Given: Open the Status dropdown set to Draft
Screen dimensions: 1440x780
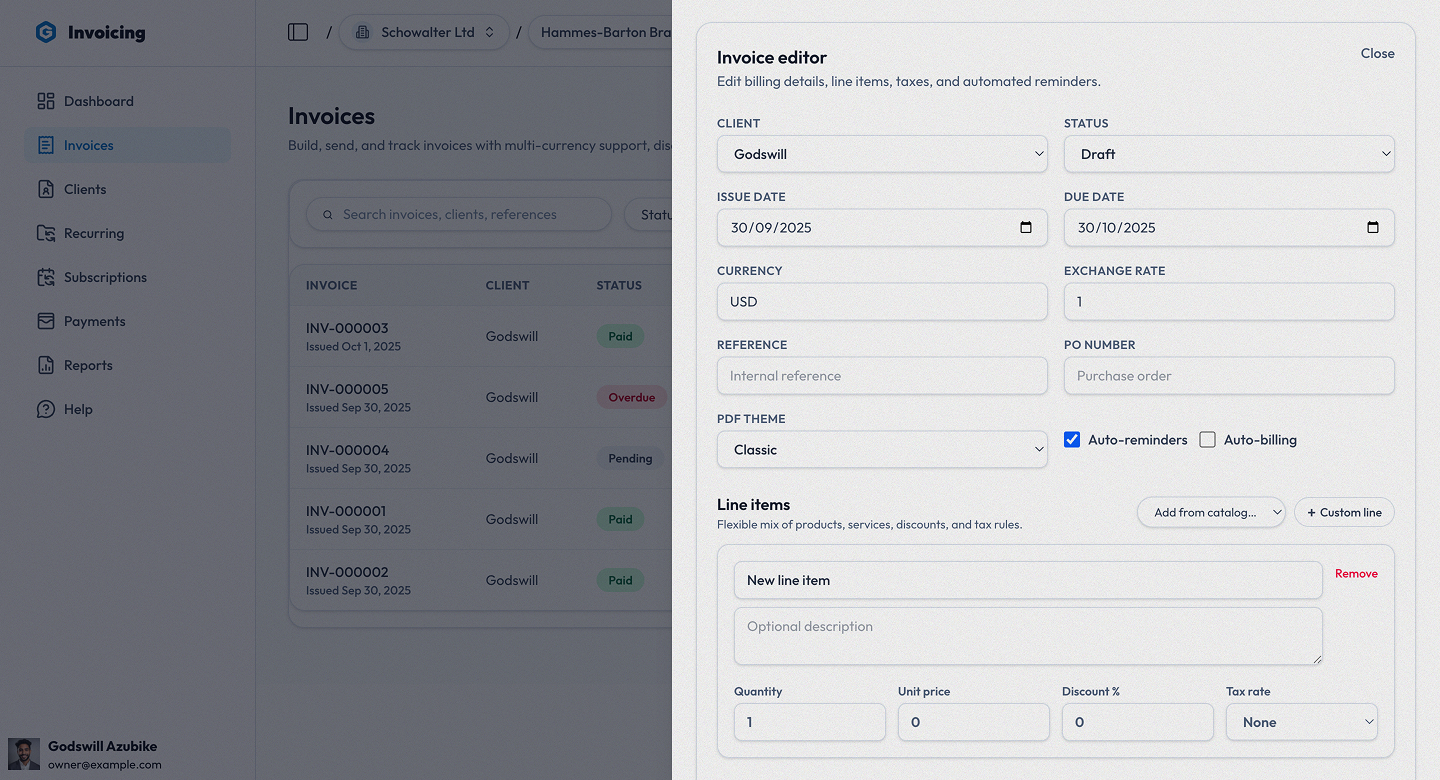Looking at the screenshot, I should [x=1229, y=154].
